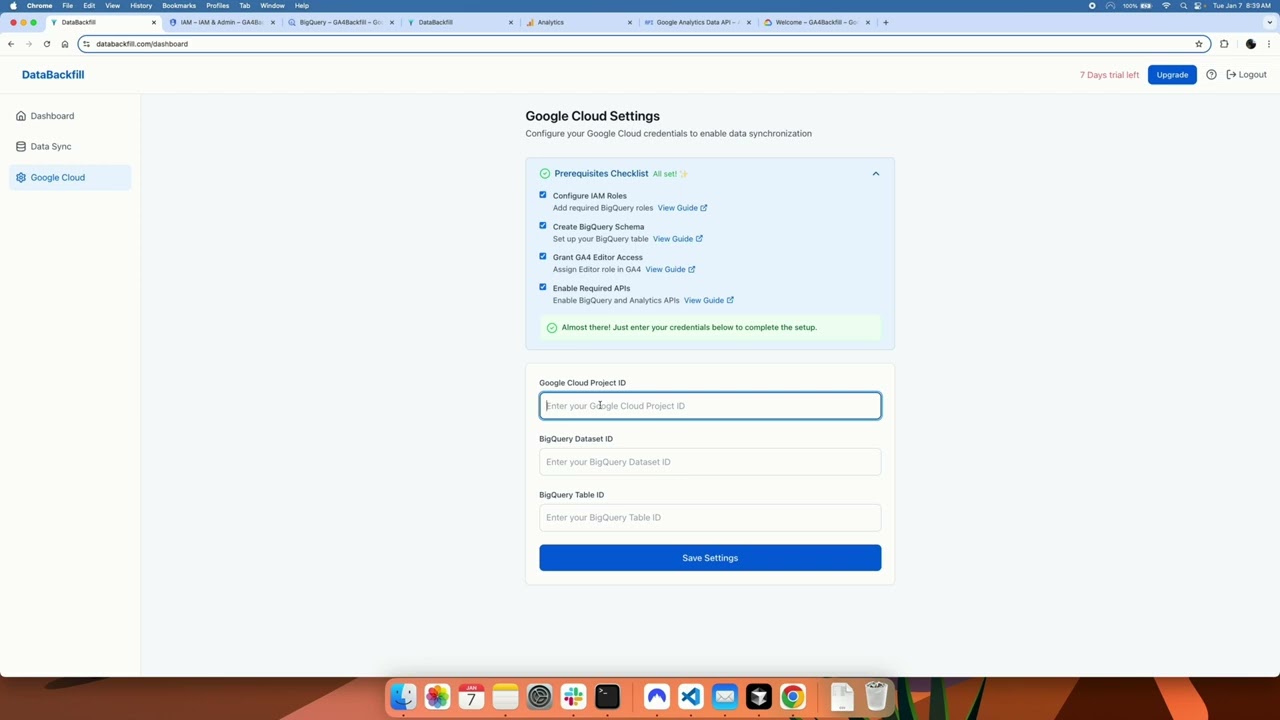Toggle the Create BigQuery Schema checkbox
Image resolution: width=1280 pixels, height=720 pixels.
543,226
